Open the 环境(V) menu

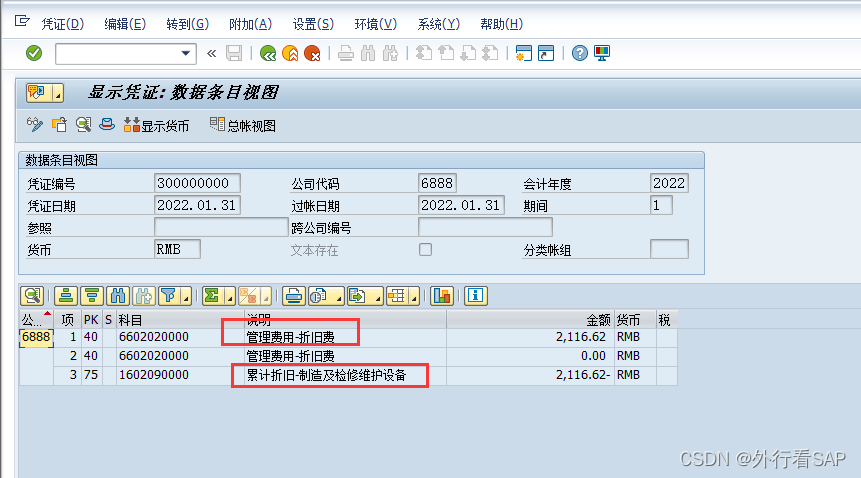pos(376,24)
